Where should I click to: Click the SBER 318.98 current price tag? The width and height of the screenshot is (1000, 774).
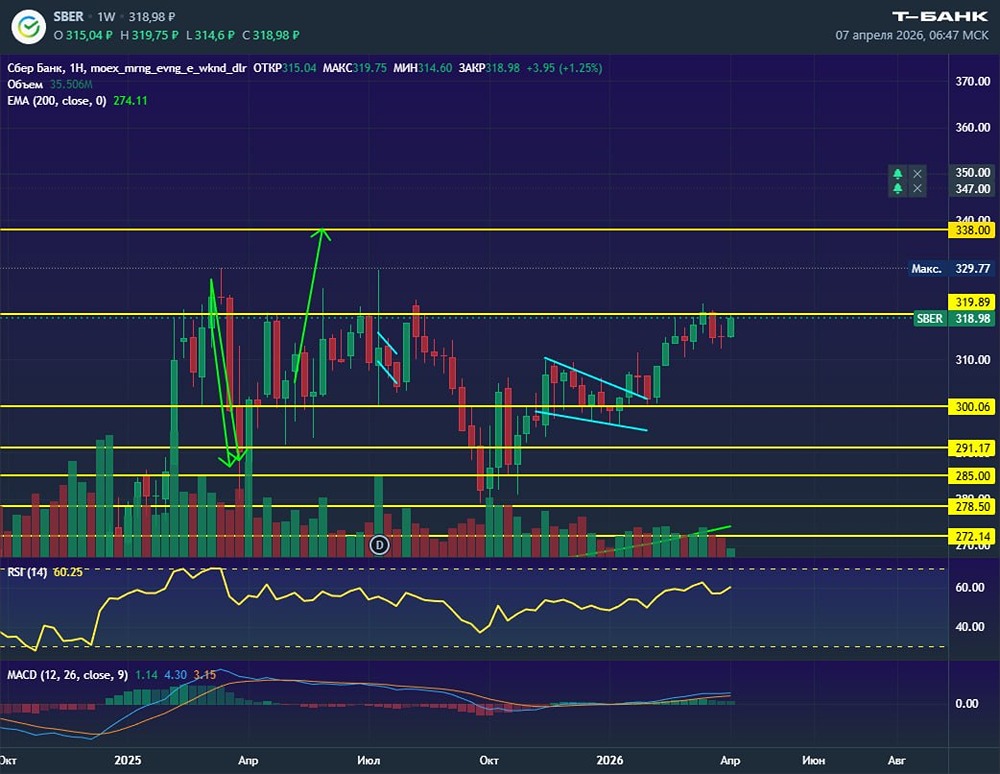pyautogui.click(x=953, y=319)
